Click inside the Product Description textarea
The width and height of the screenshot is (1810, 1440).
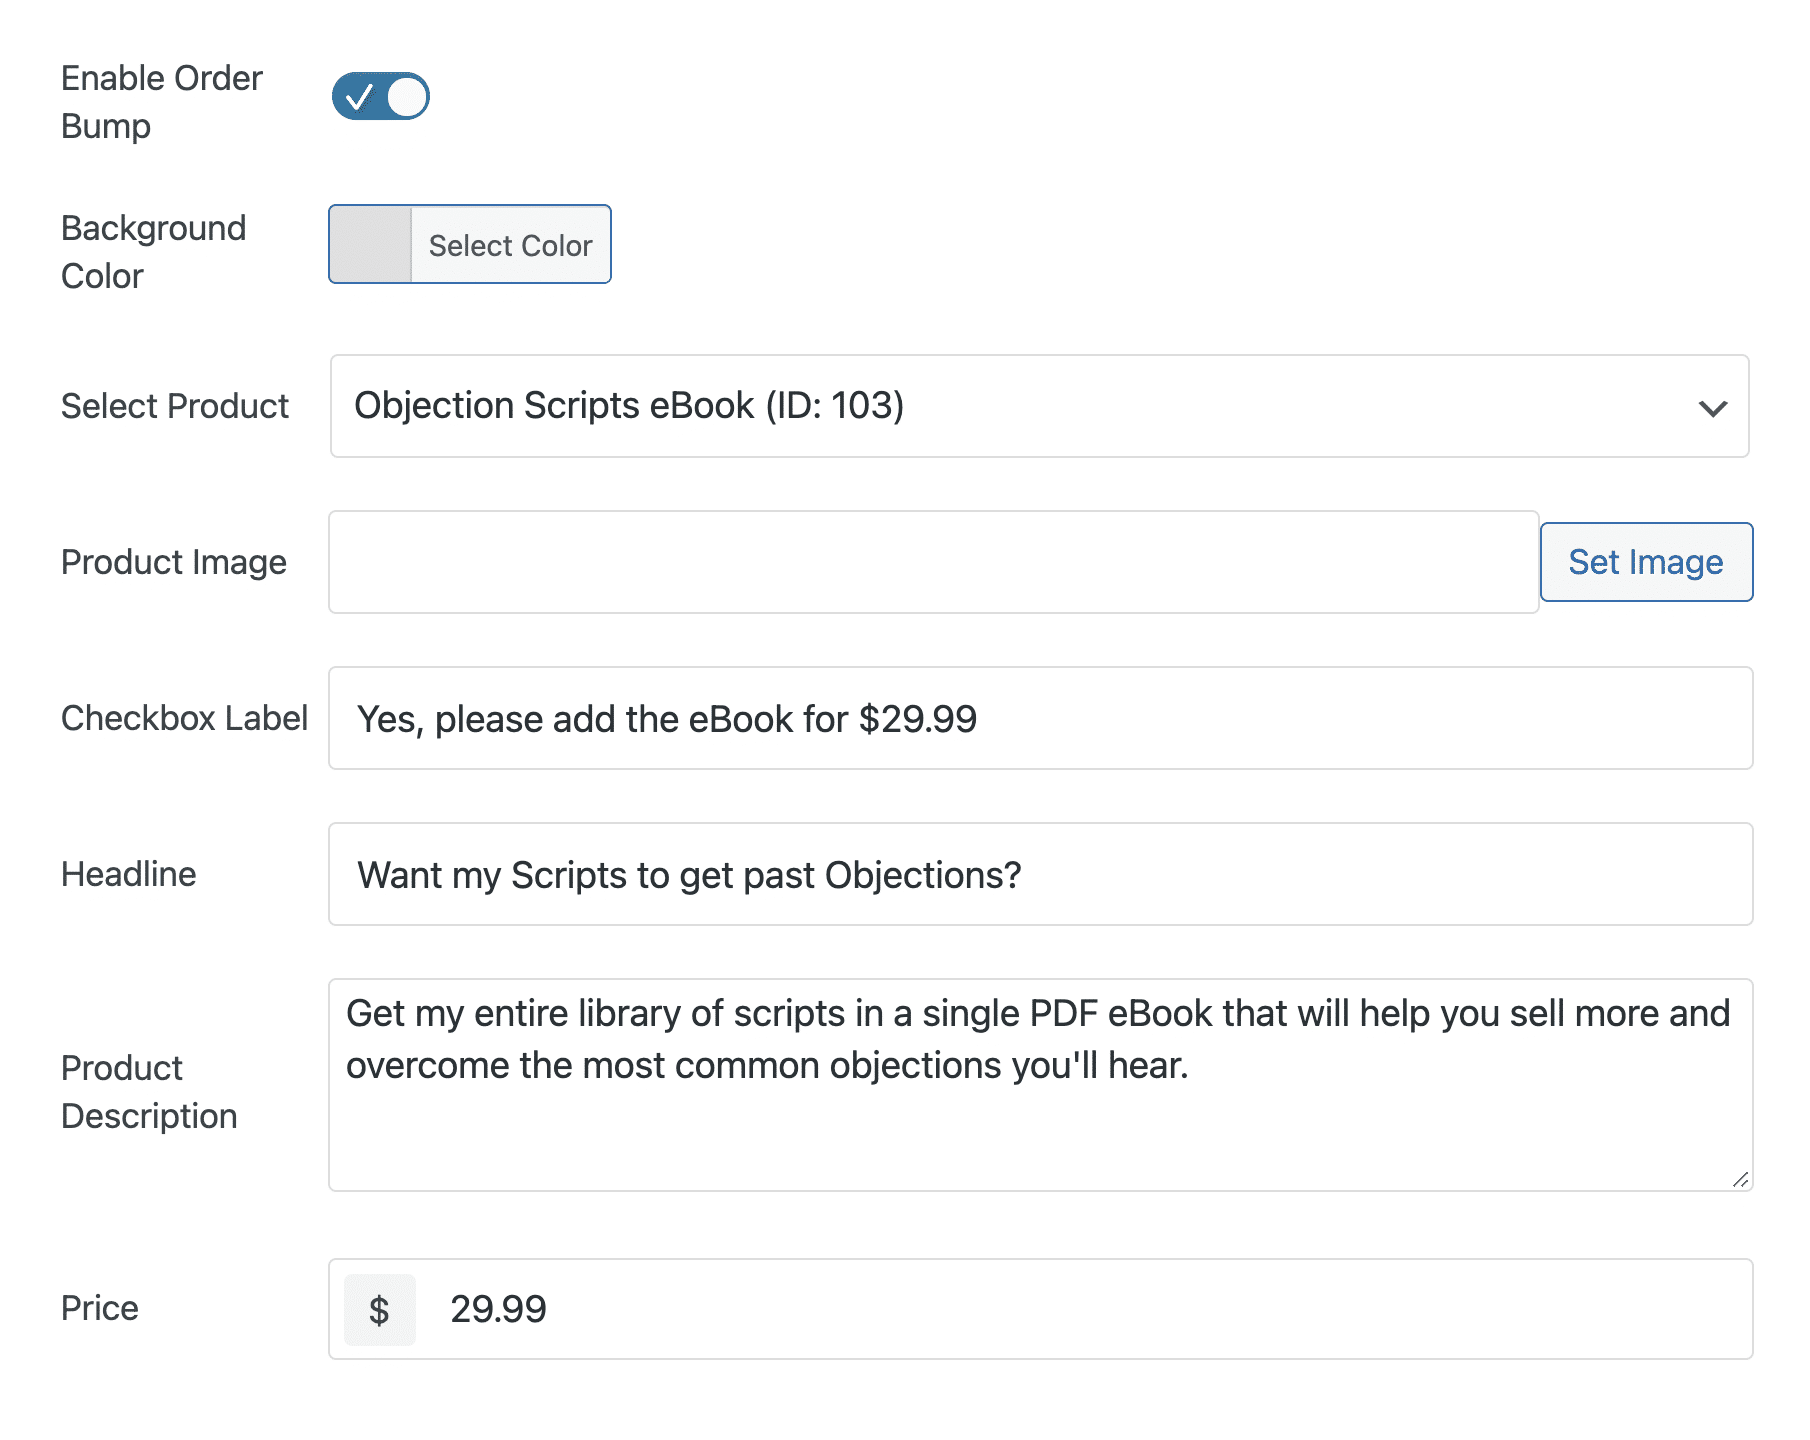1040,1120
